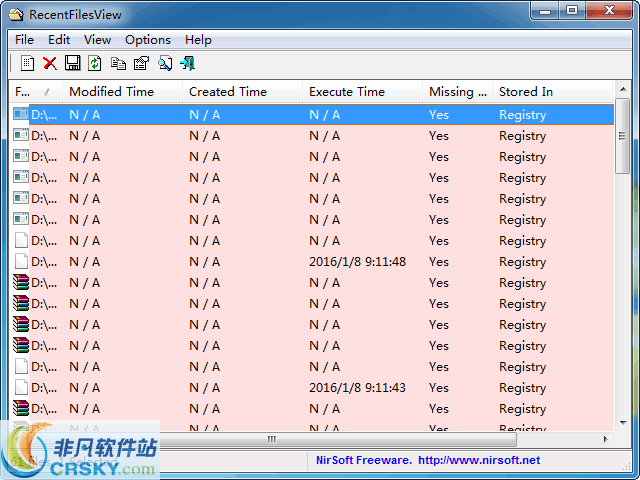Click the Open Selected File toolbar icon
The height and width of the screenshot is (480, 640).
click(x=27, y=63)
